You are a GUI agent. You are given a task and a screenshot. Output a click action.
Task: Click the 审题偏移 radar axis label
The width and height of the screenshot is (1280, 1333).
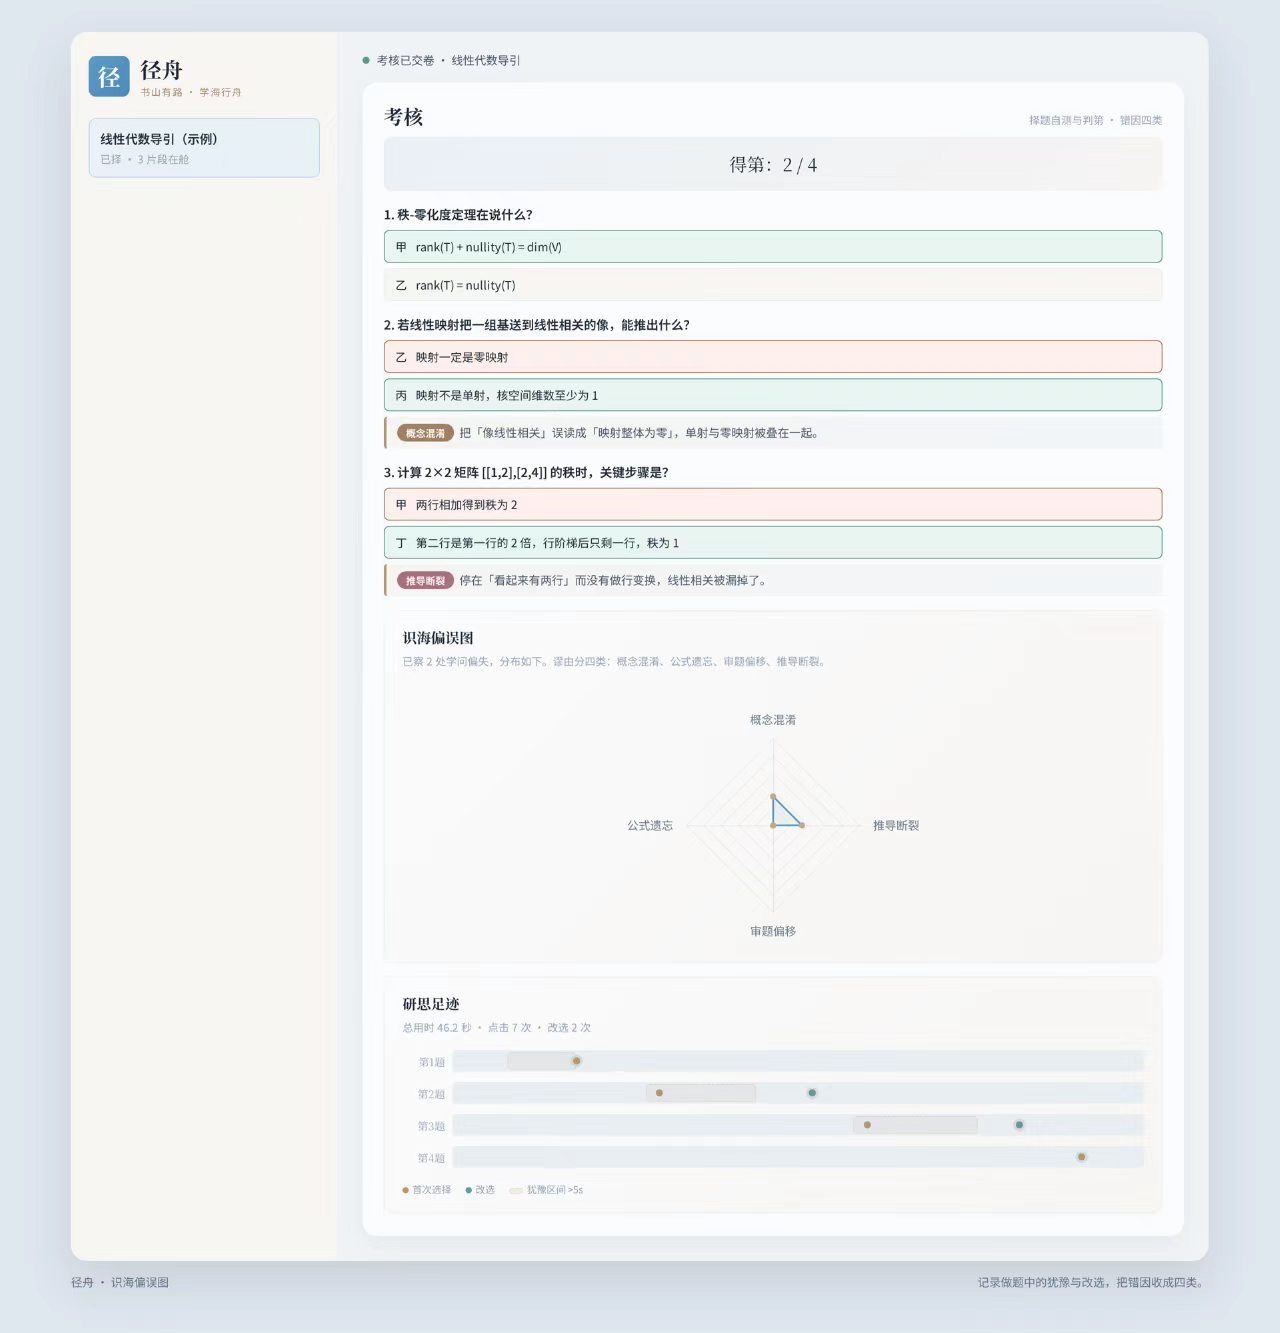[773, 931]
